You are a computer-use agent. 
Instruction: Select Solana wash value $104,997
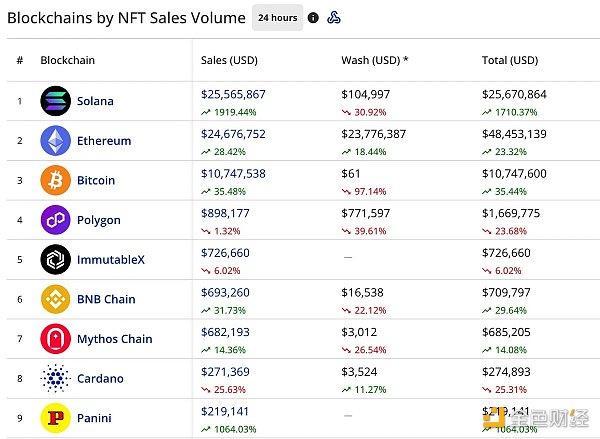(366, 95)
